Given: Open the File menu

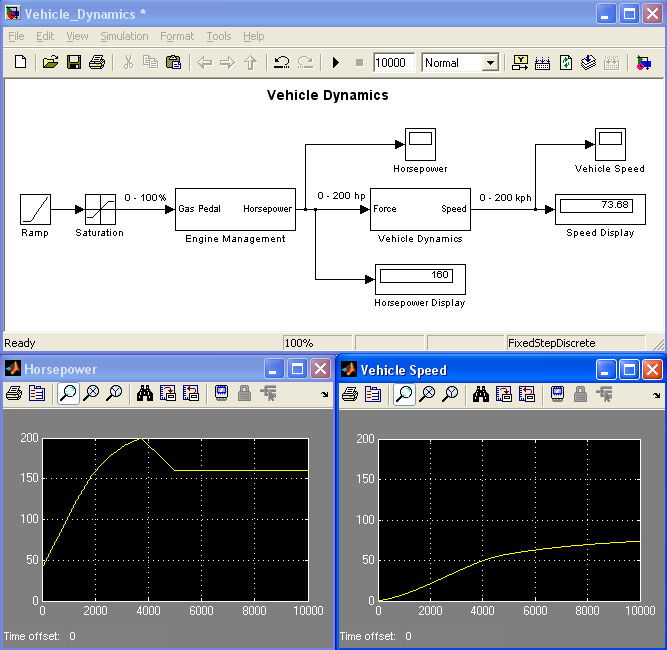Looking at the screenshot, I should click(x=16, y=37).
